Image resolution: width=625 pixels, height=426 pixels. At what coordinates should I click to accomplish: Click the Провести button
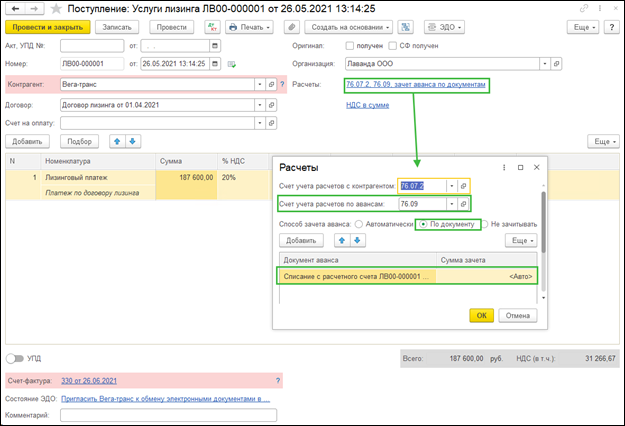coord(171,27)
